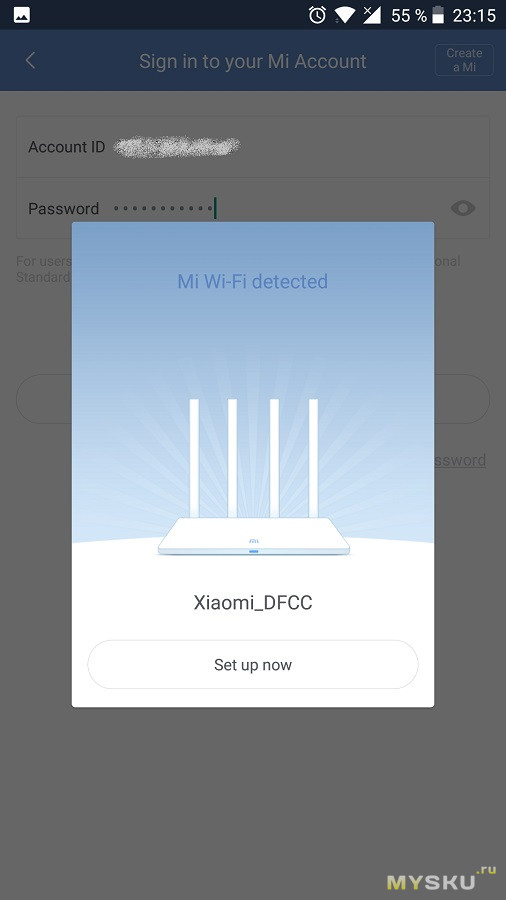This screenshot has height=900, width=506.
Task: Tap the Wi-Fi signal status icon
Action: [x=345, y=15]
